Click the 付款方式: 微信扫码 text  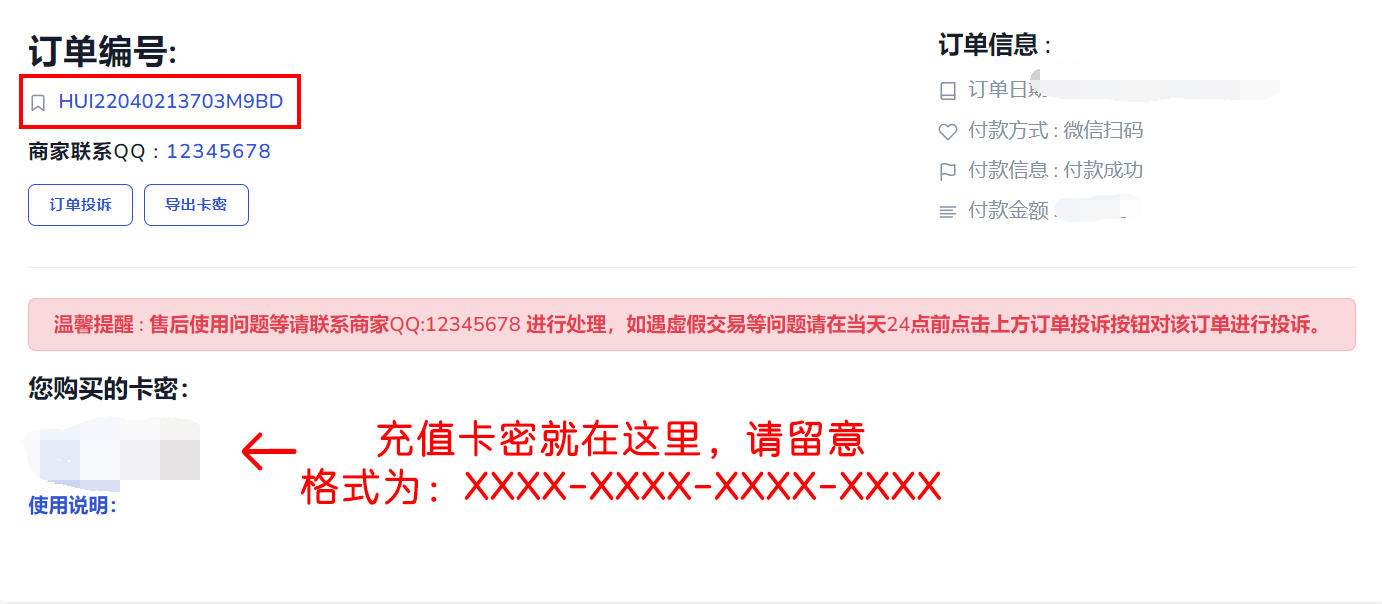click(x=1055, y=131)
